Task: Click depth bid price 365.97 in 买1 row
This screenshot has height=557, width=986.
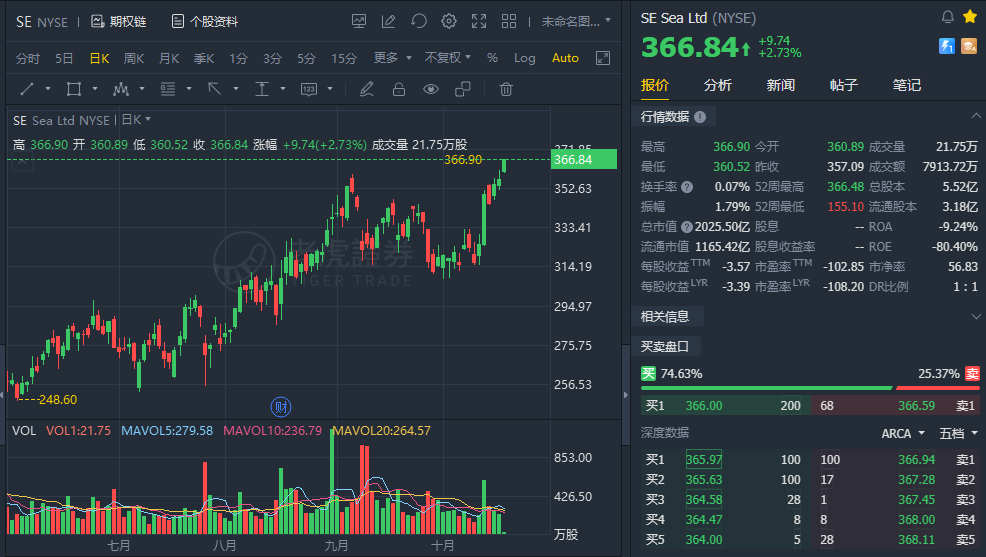Action: [704, 460]
